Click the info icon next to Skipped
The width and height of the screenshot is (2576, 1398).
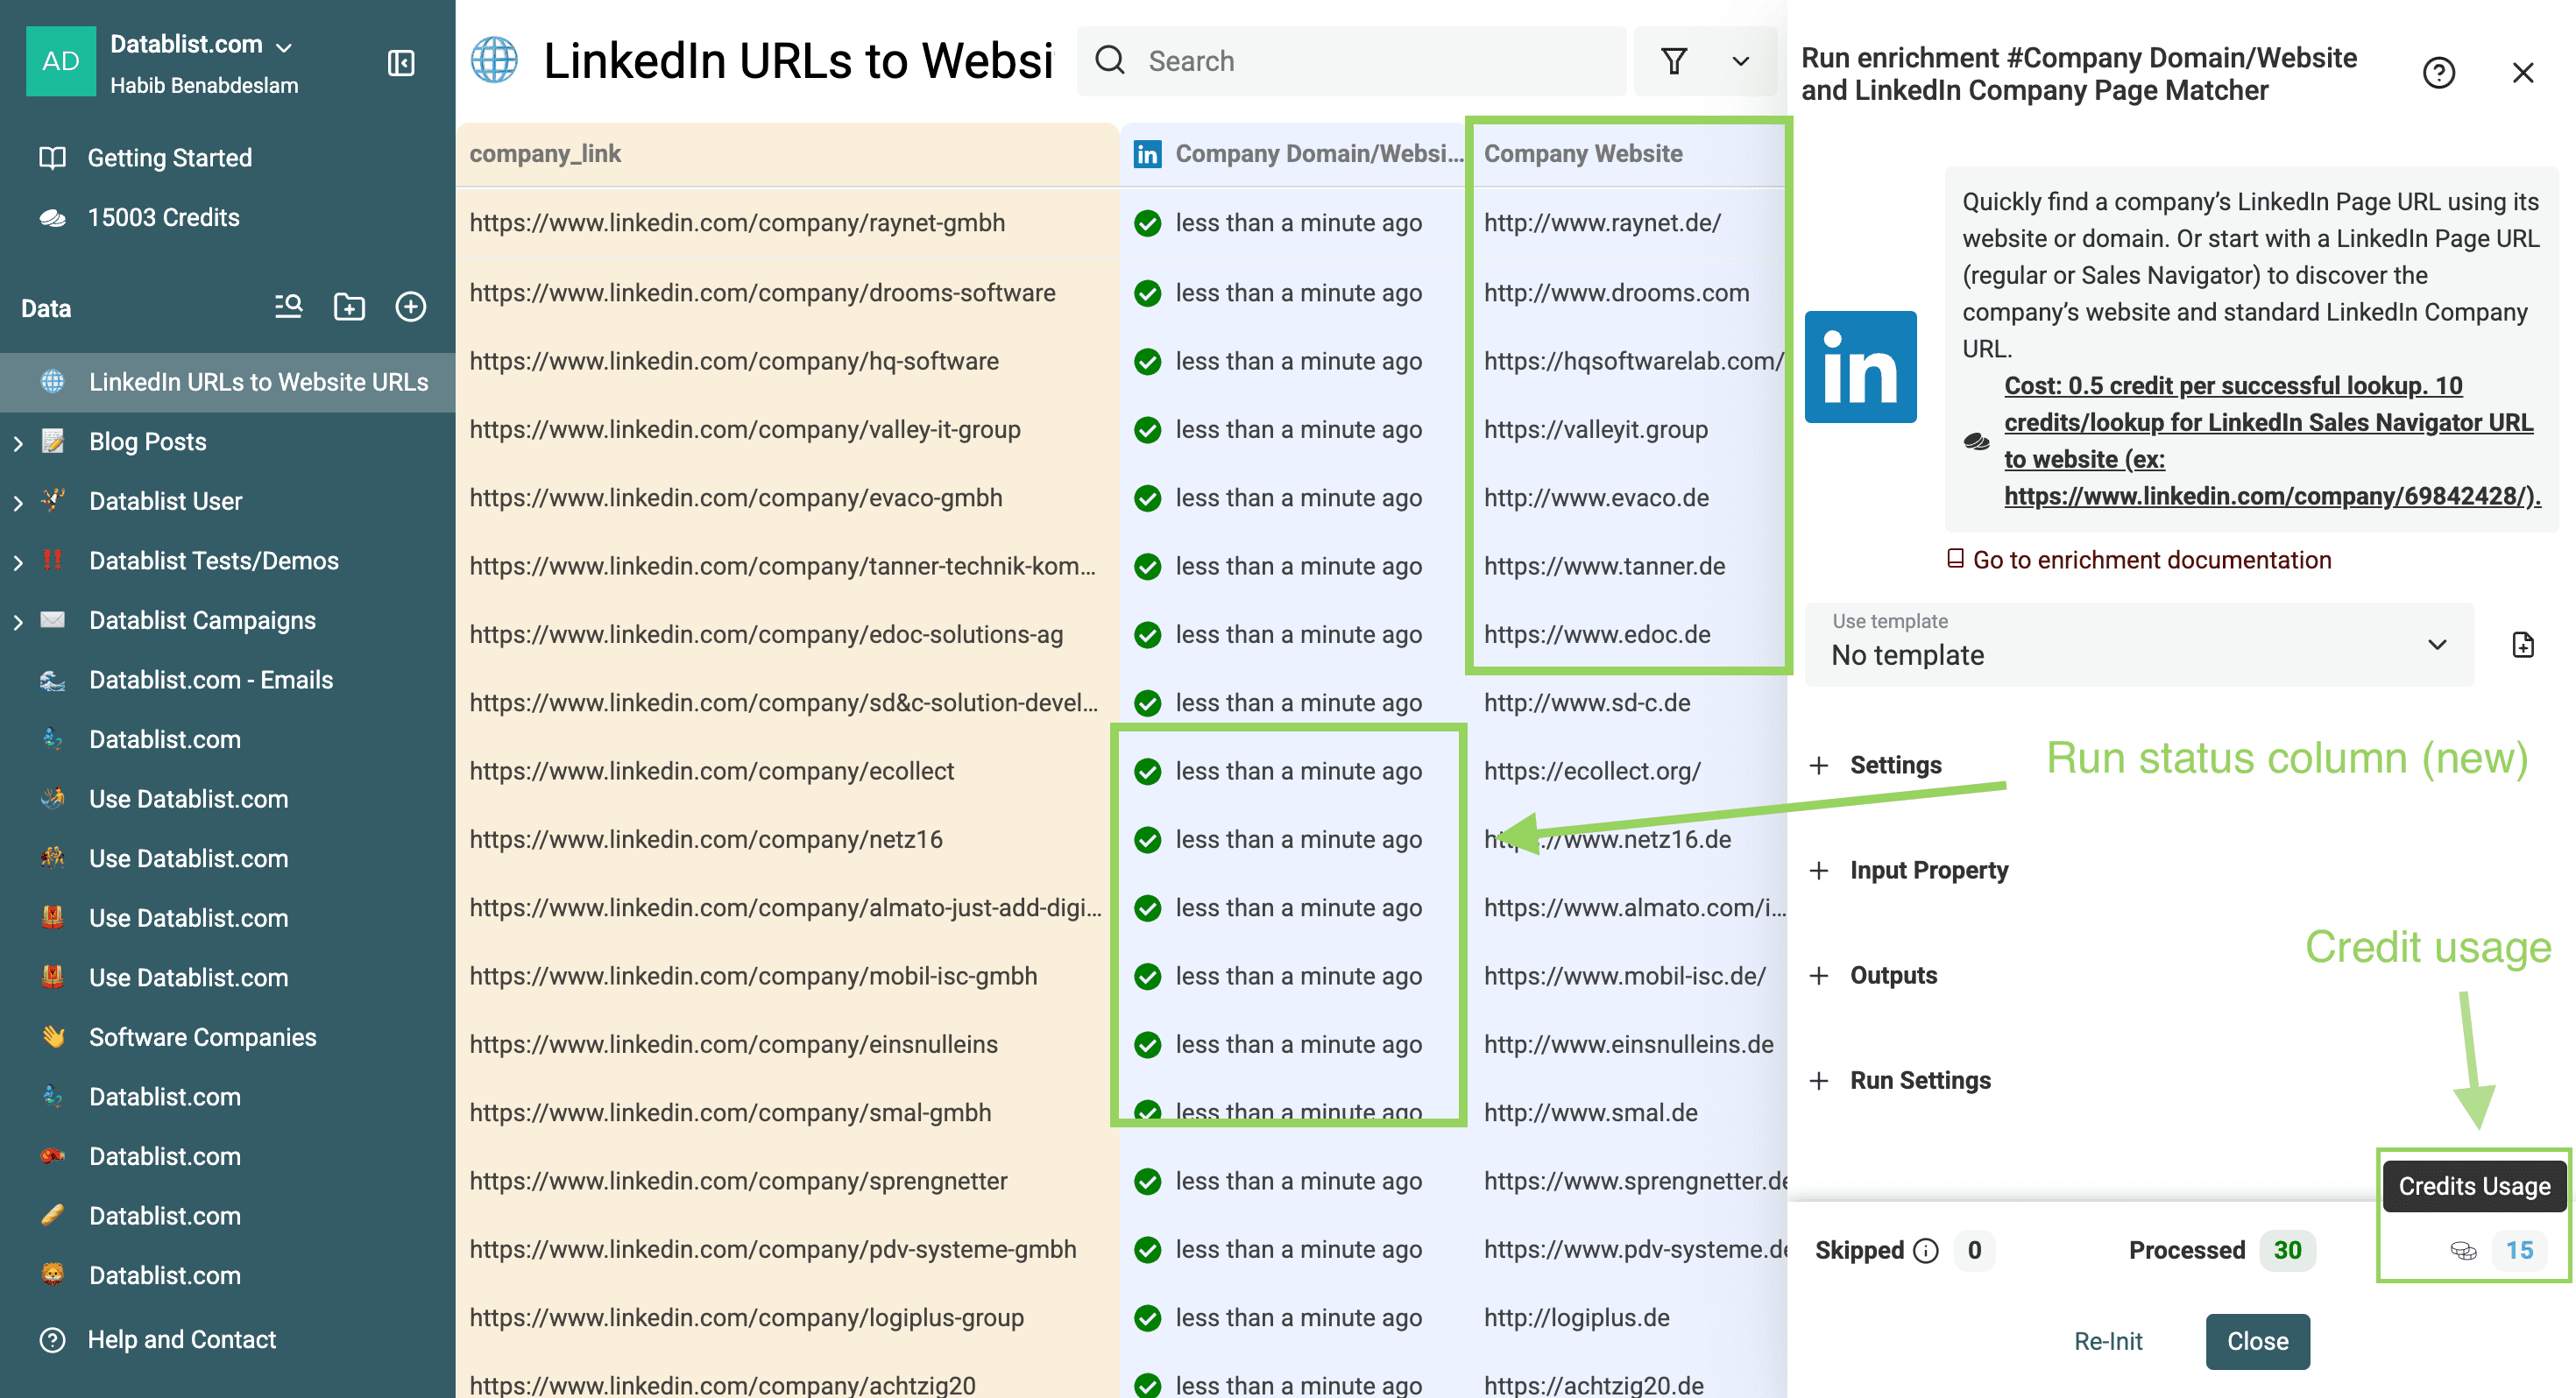tap(1925, 1250)
